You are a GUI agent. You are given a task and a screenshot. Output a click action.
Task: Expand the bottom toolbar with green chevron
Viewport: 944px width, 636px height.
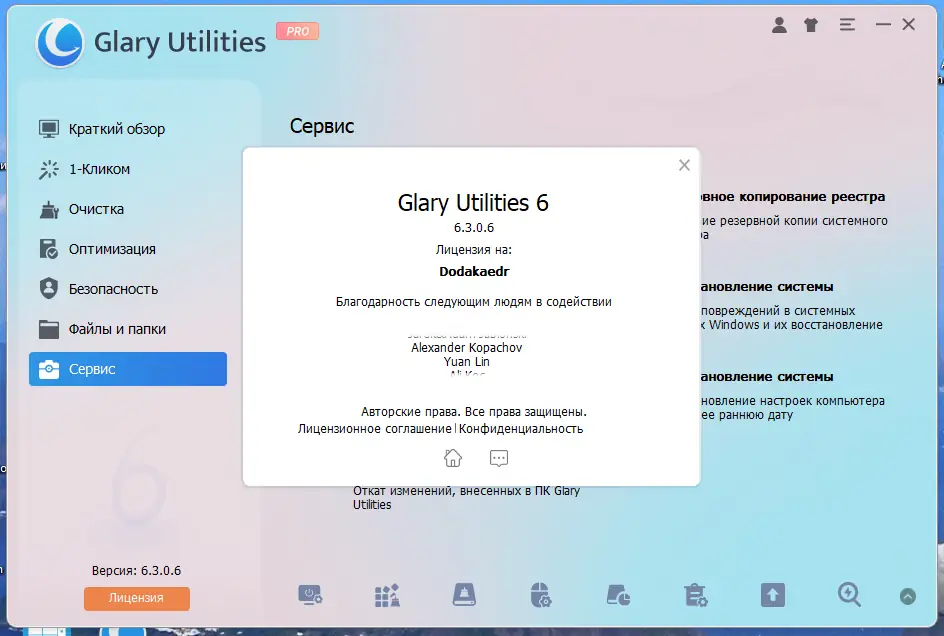[907, 596]
